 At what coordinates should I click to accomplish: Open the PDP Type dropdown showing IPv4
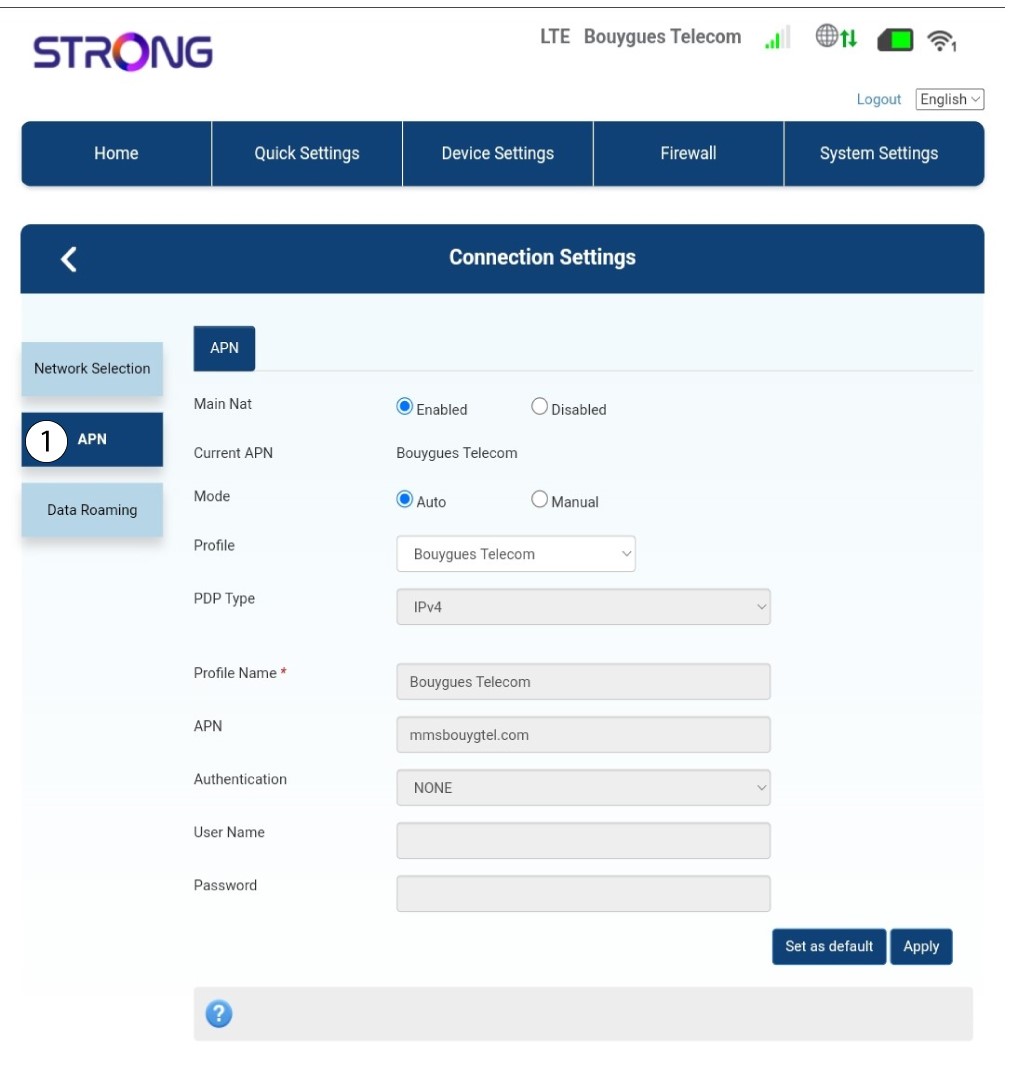[x=584, y=607]
